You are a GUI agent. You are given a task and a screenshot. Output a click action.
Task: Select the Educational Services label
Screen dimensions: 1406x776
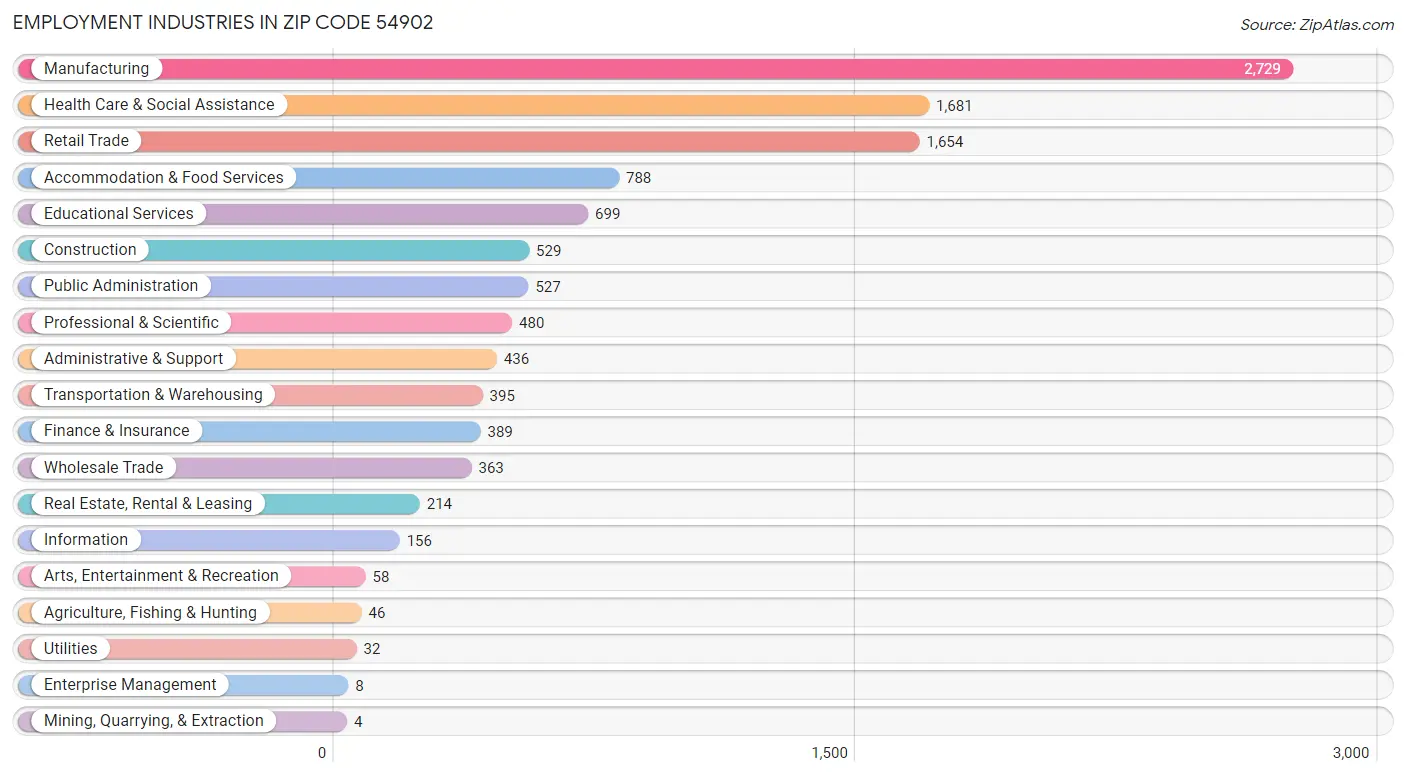click(x=119, y=213)
